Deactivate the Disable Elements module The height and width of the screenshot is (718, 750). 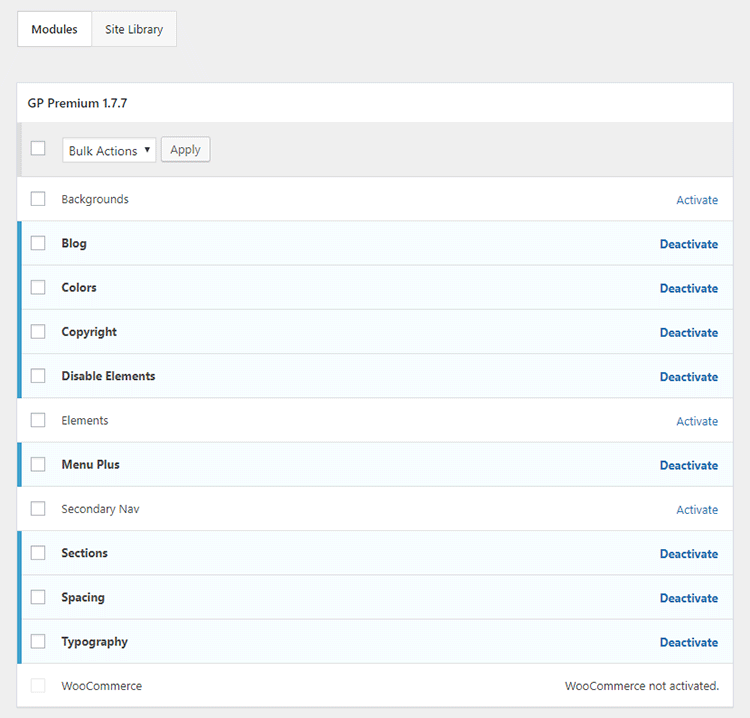[x=689, y=377]
